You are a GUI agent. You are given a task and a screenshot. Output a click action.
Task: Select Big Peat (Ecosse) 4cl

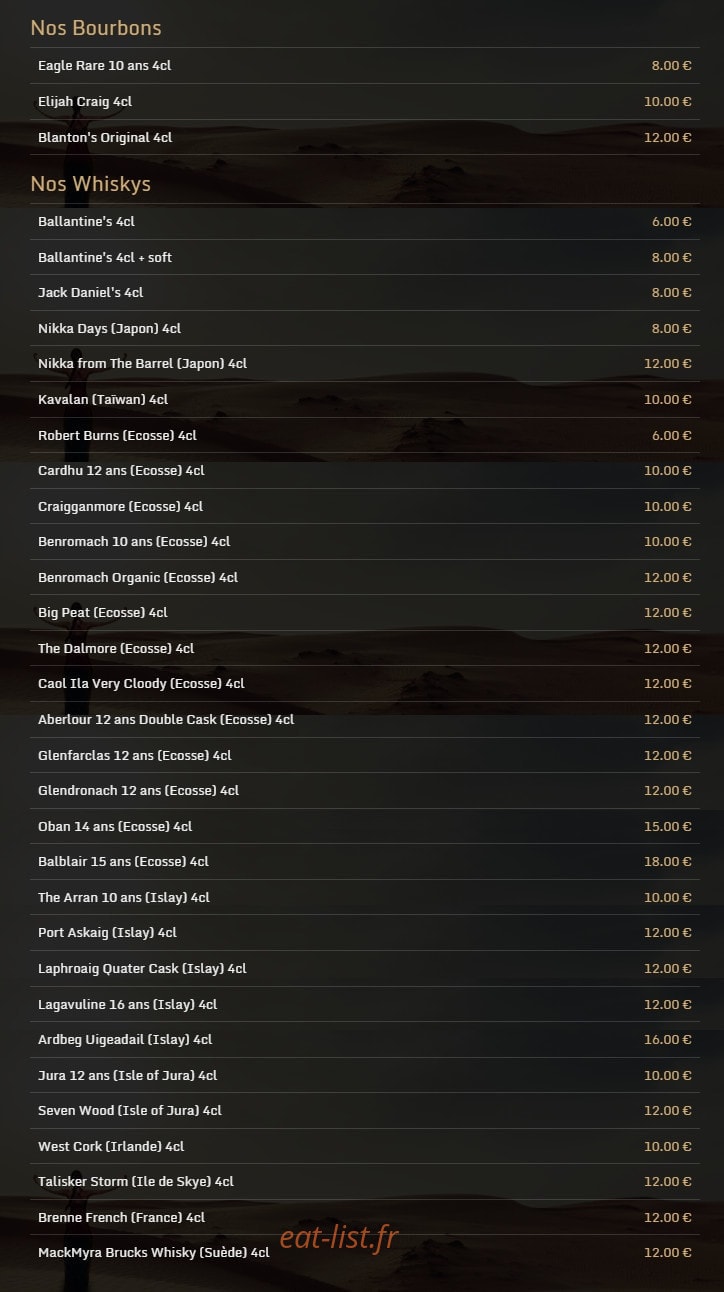pos(365,613)
